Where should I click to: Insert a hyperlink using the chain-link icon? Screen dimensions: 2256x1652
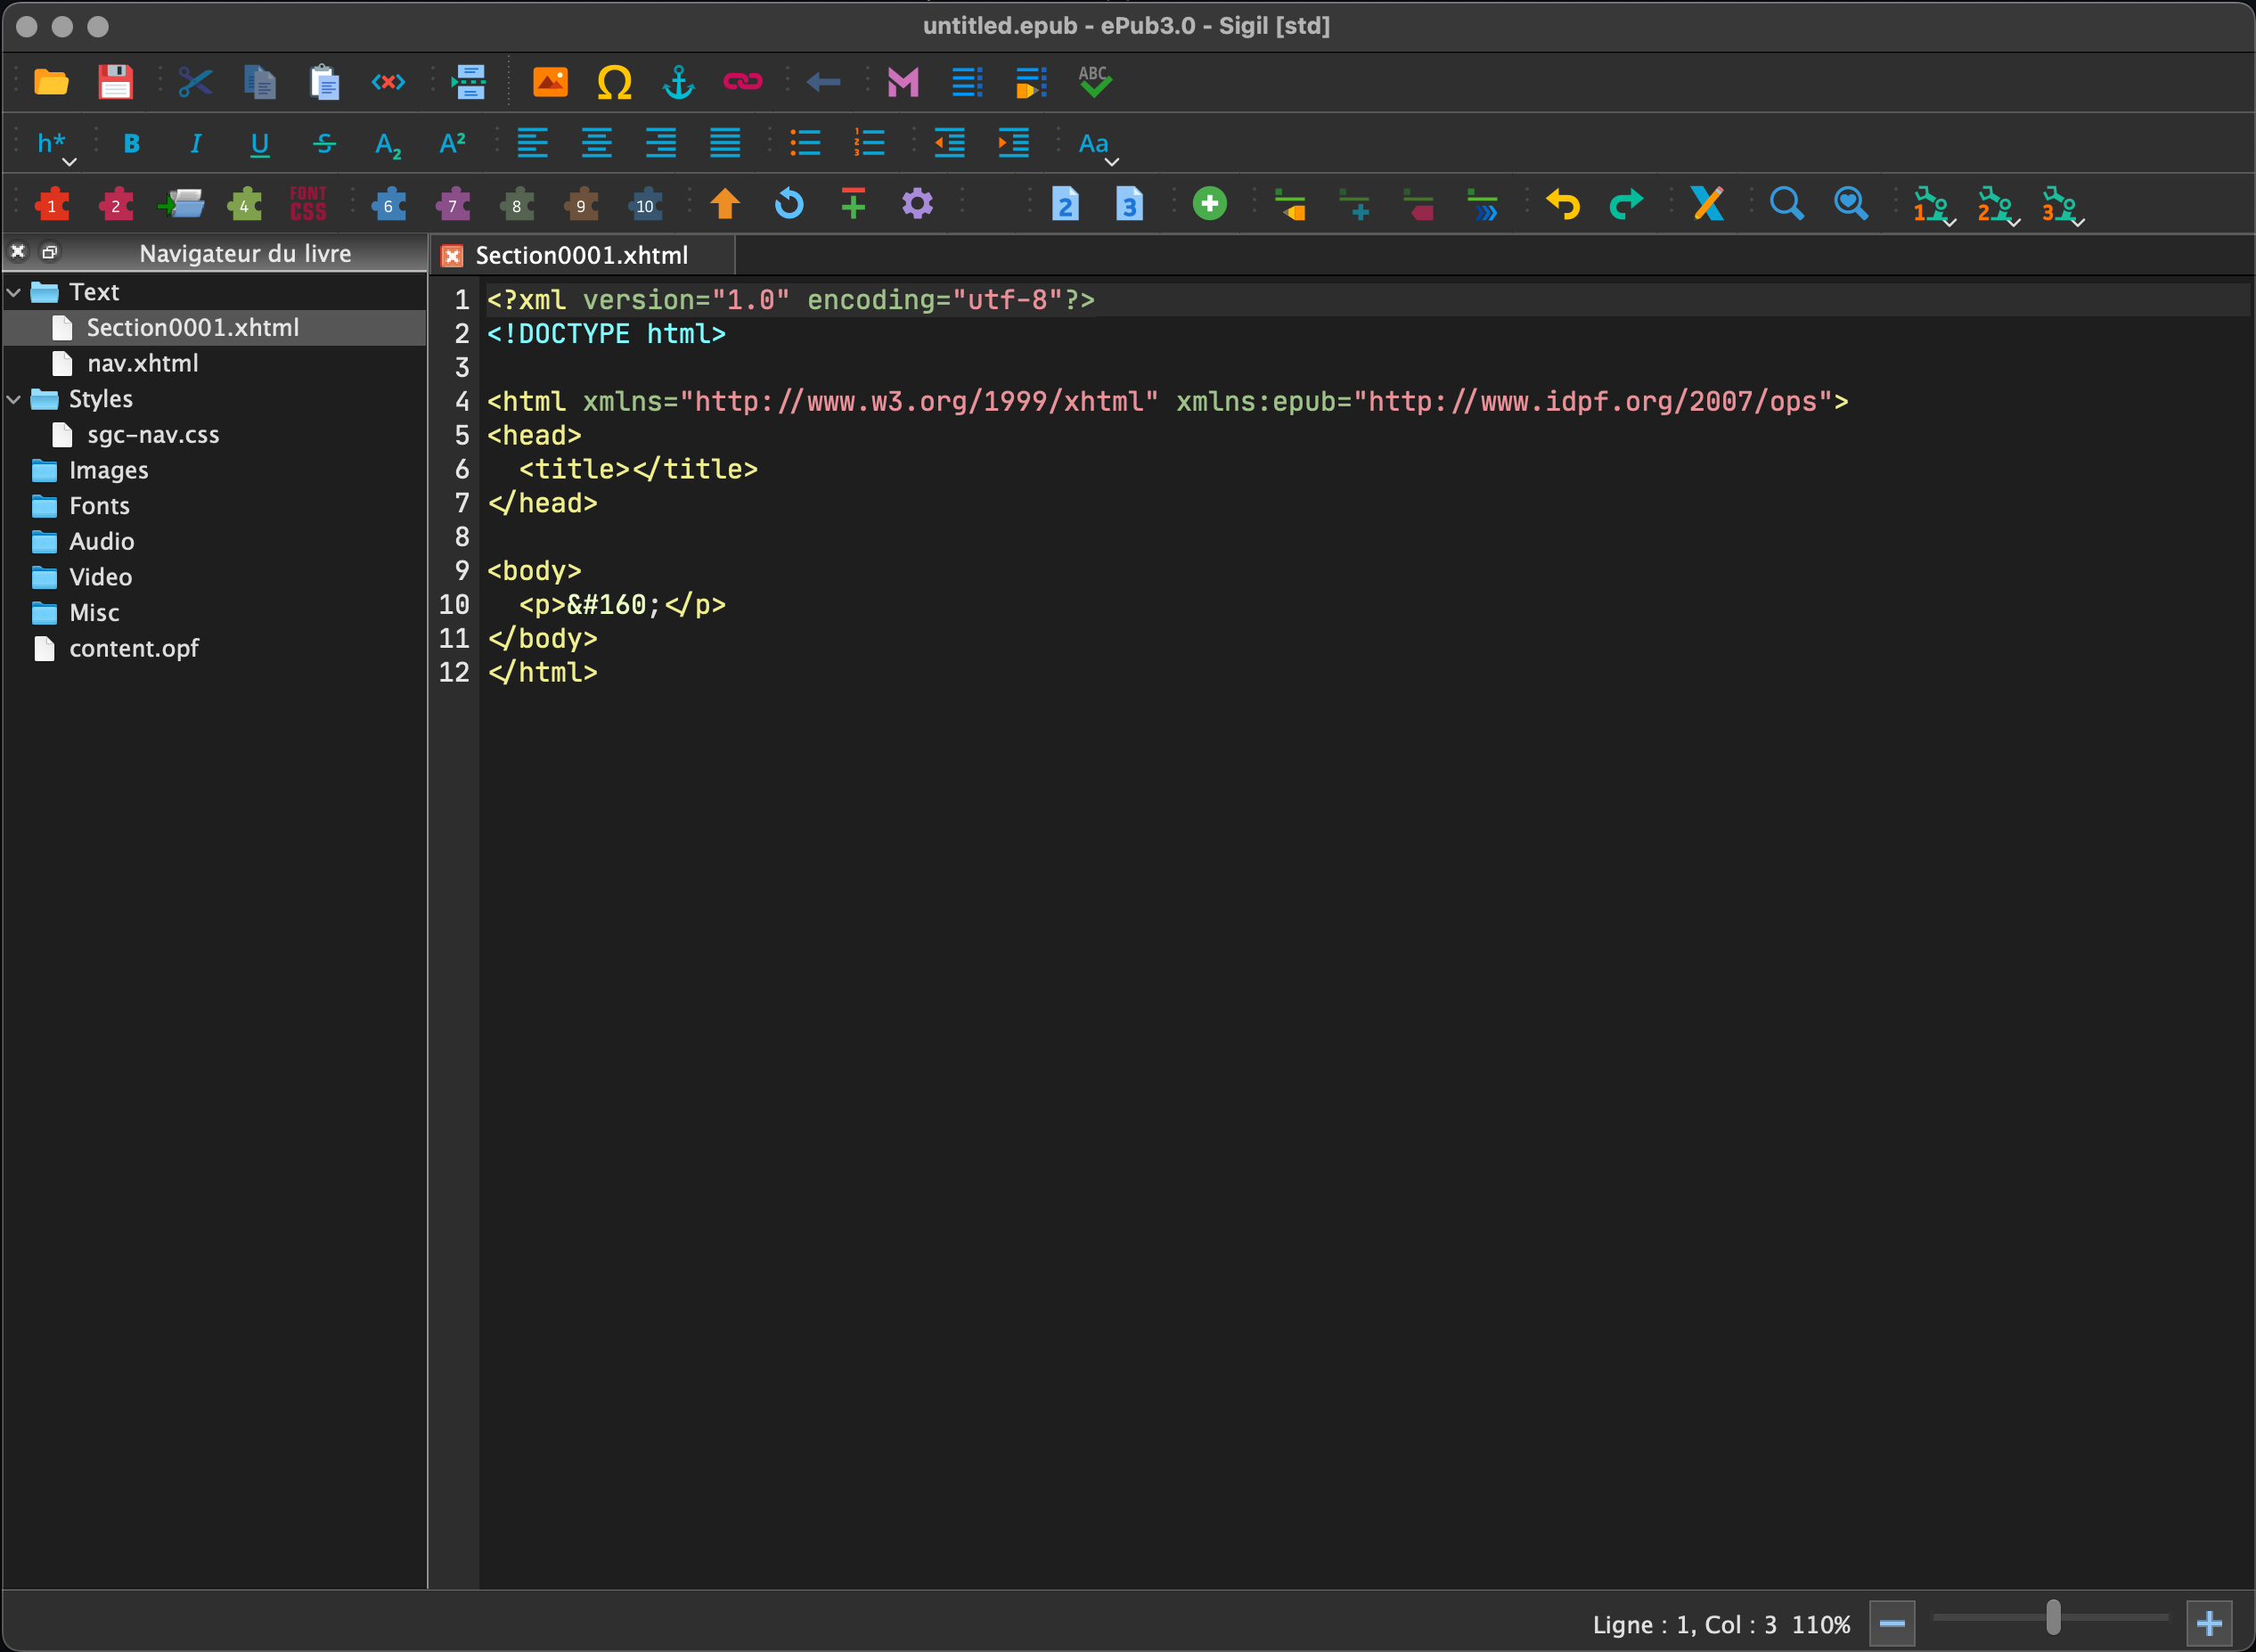coord(744,82)
